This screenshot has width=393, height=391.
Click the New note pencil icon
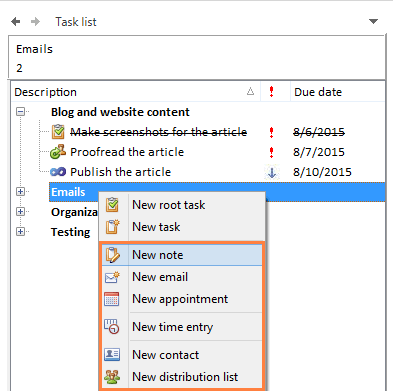click(x=112, y=255)
